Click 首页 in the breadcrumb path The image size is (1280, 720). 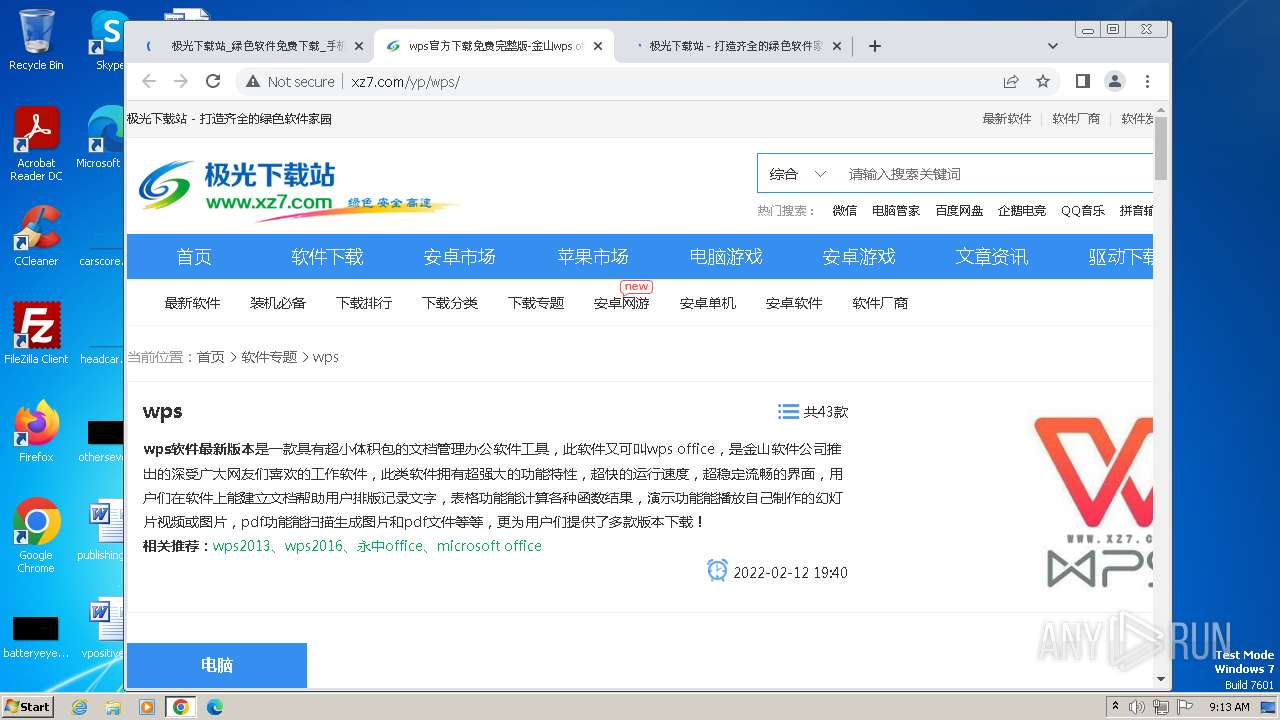click(x=211, y=357)
